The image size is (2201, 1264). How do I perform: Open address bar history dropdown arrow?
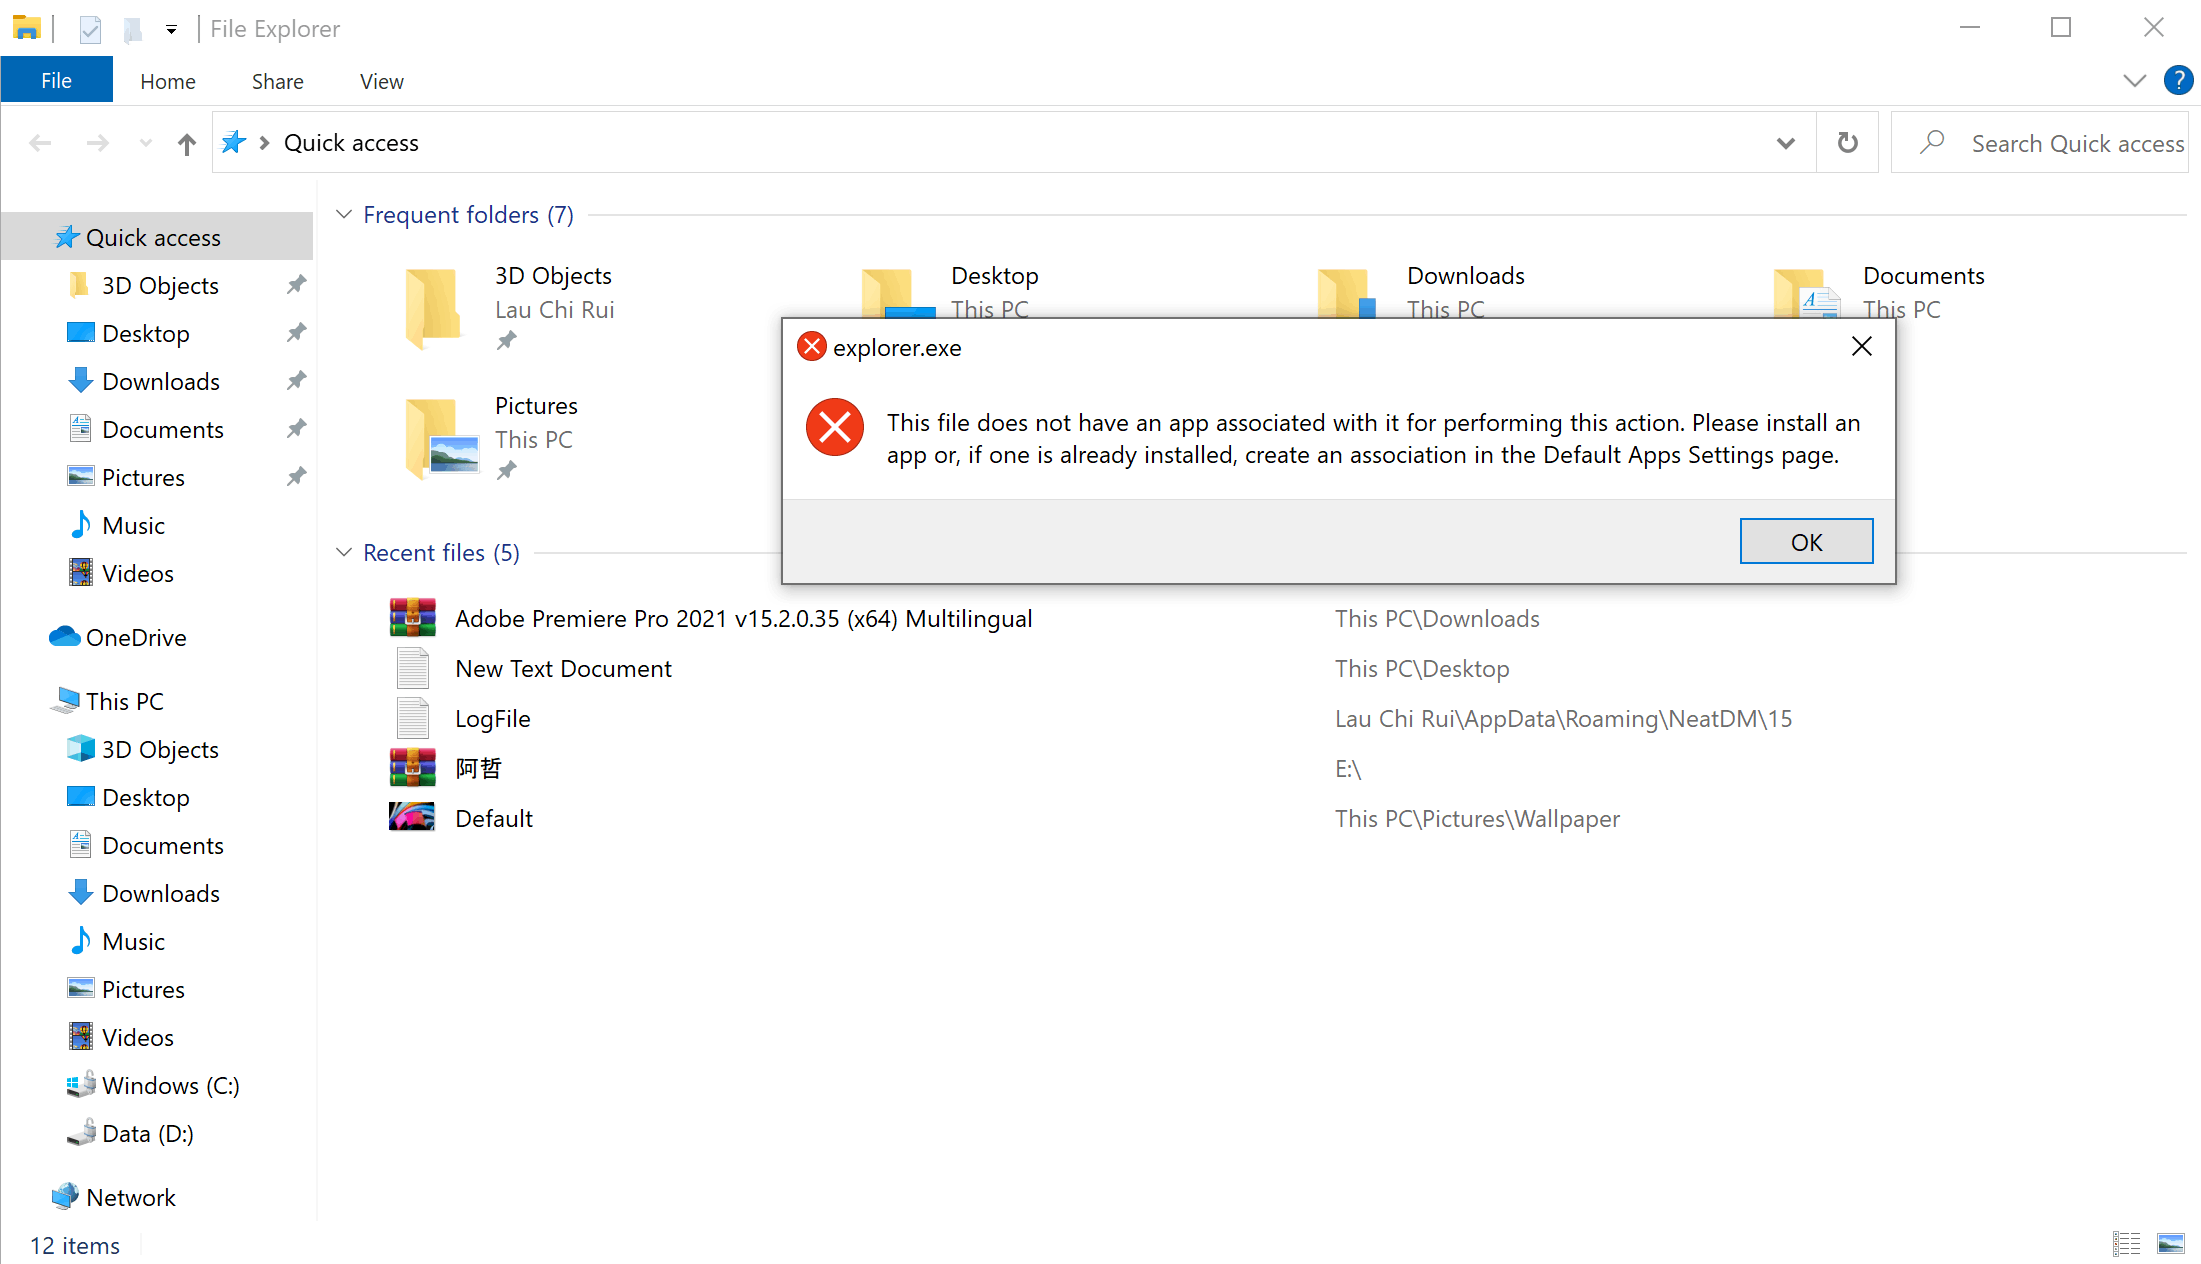[x=1785, y=143]
